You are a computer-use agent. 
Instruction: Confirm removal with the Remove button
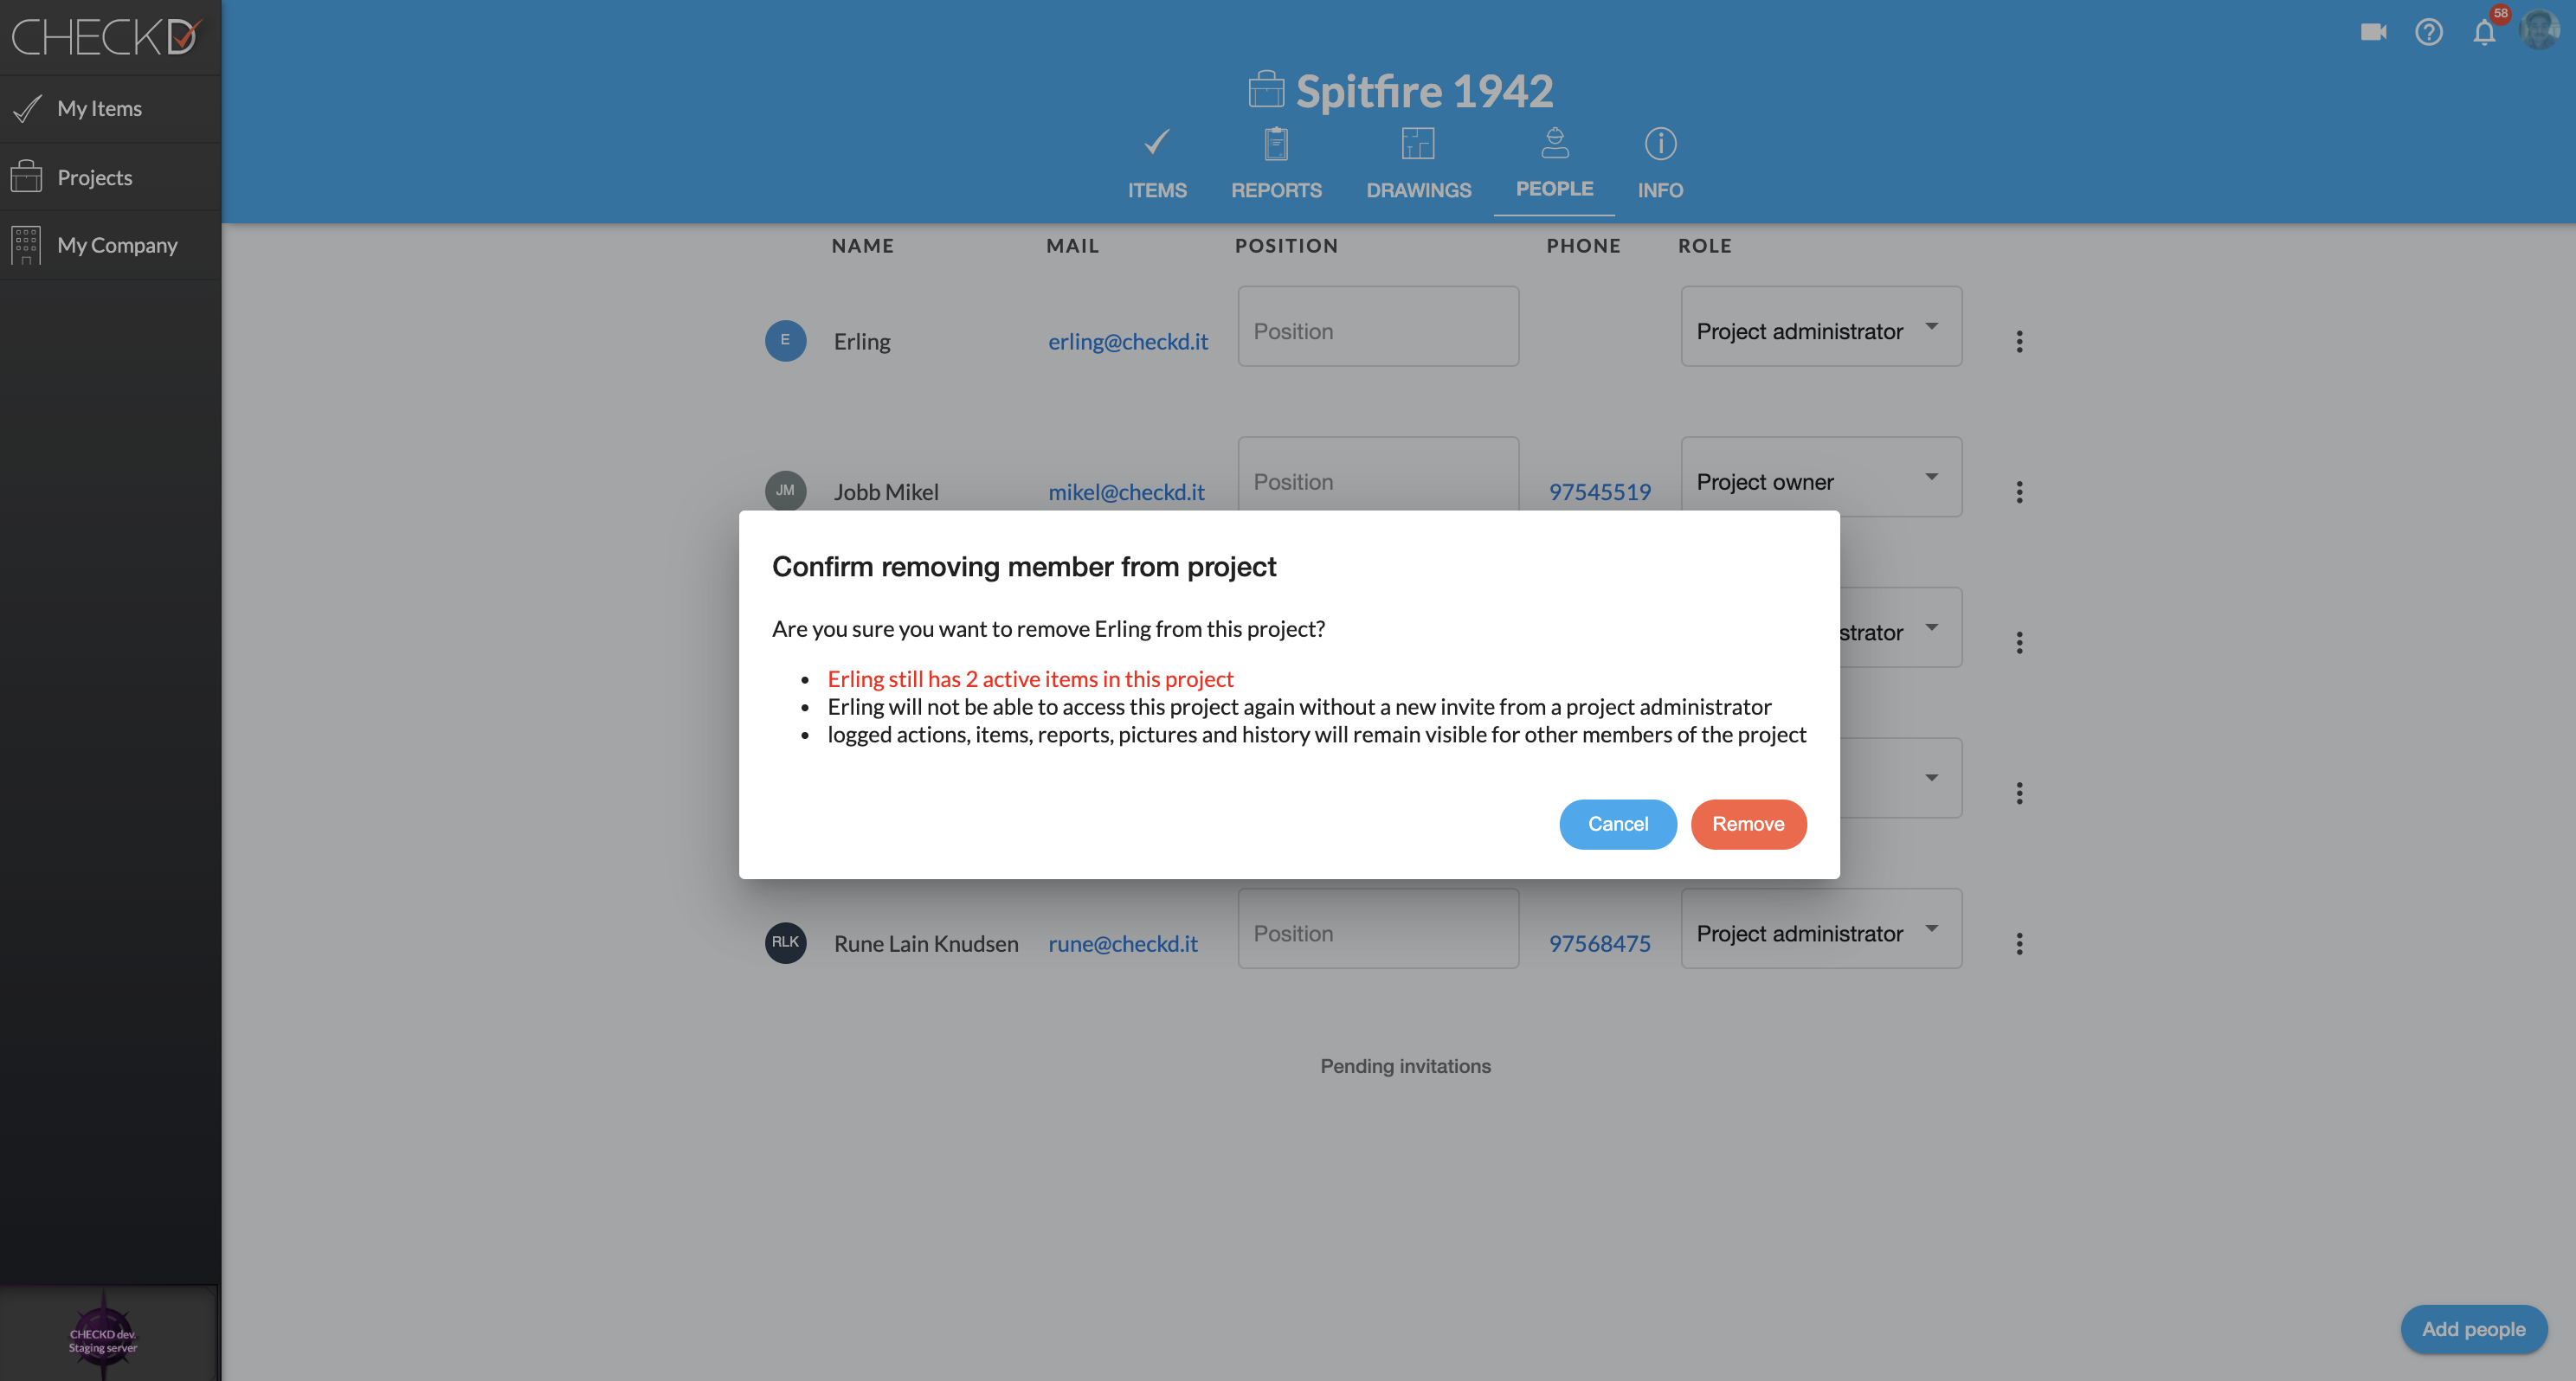pyautogui.click(x=1748, y=824)
